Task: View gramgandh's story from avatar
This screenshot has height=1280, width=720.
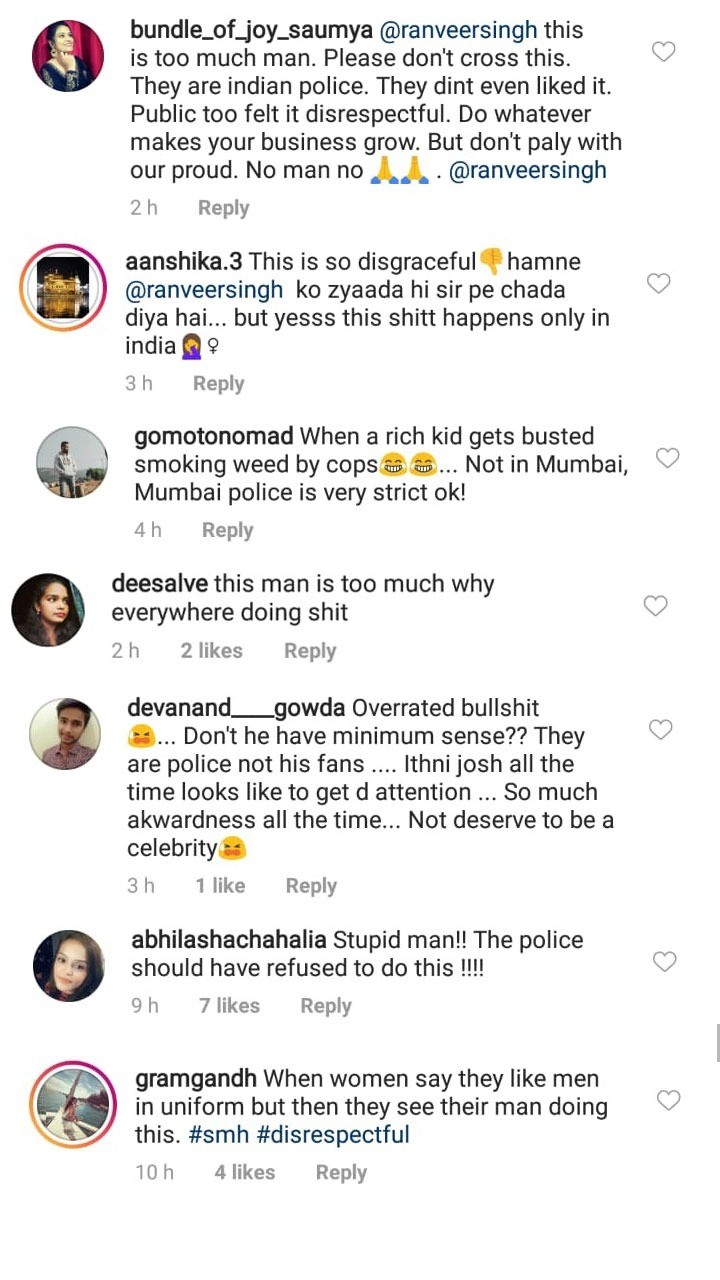Action: [x=73, y=1104]
